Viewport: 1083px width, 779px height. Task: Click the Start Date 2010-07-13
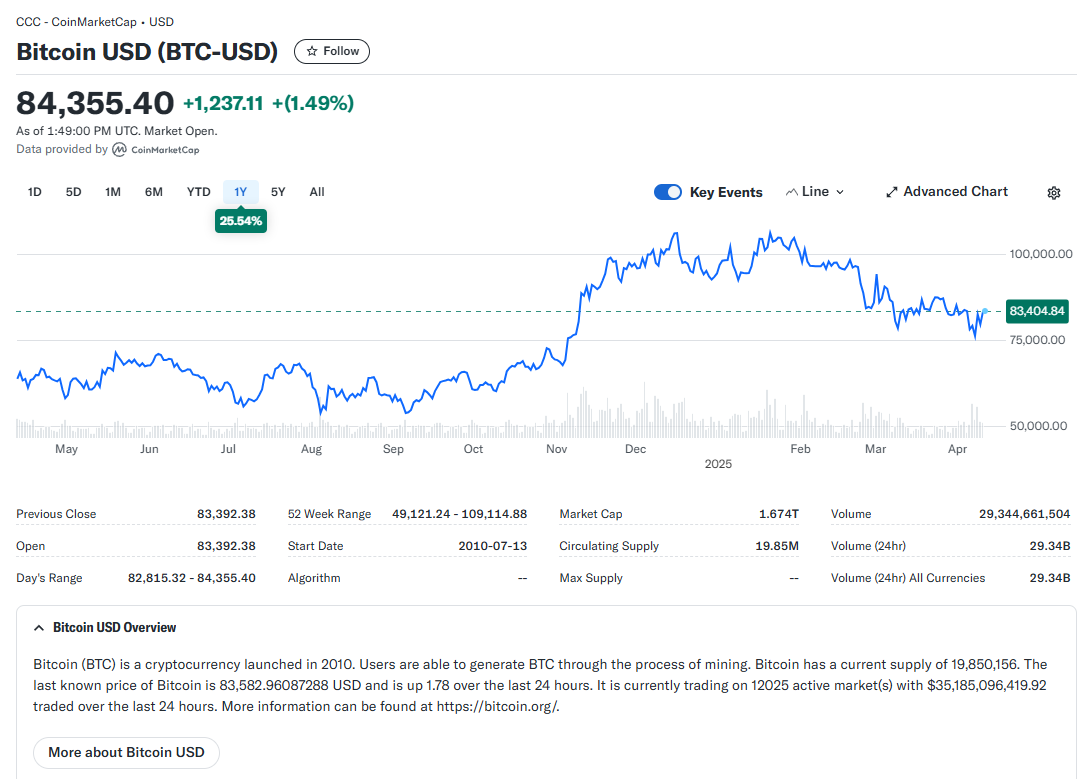coord(492,546)
